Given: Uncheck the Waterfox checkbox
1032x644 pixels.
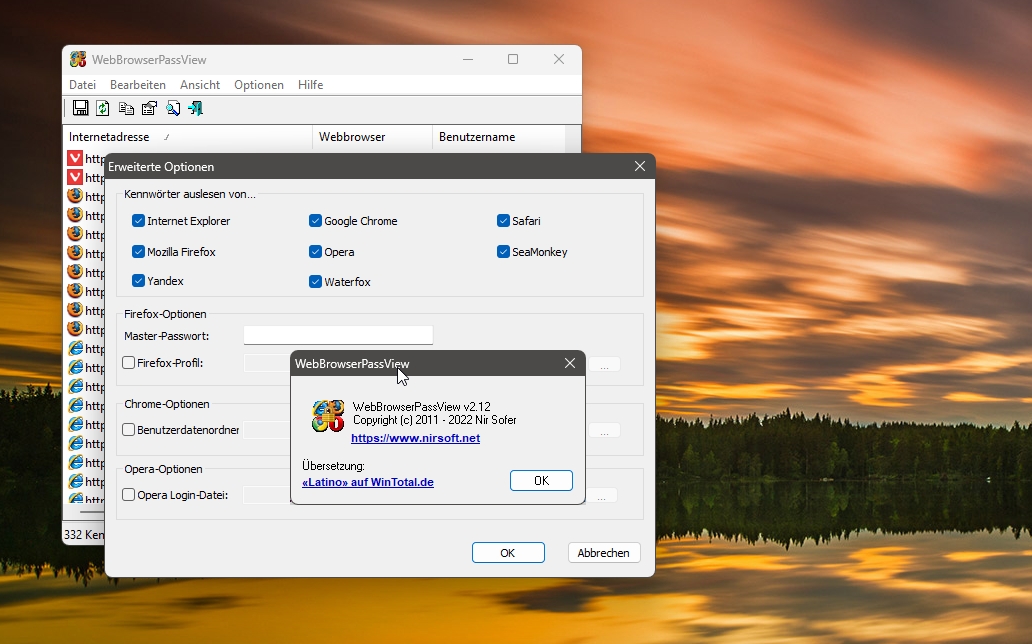Looking at the screenshot, I should tap(315, 282).
